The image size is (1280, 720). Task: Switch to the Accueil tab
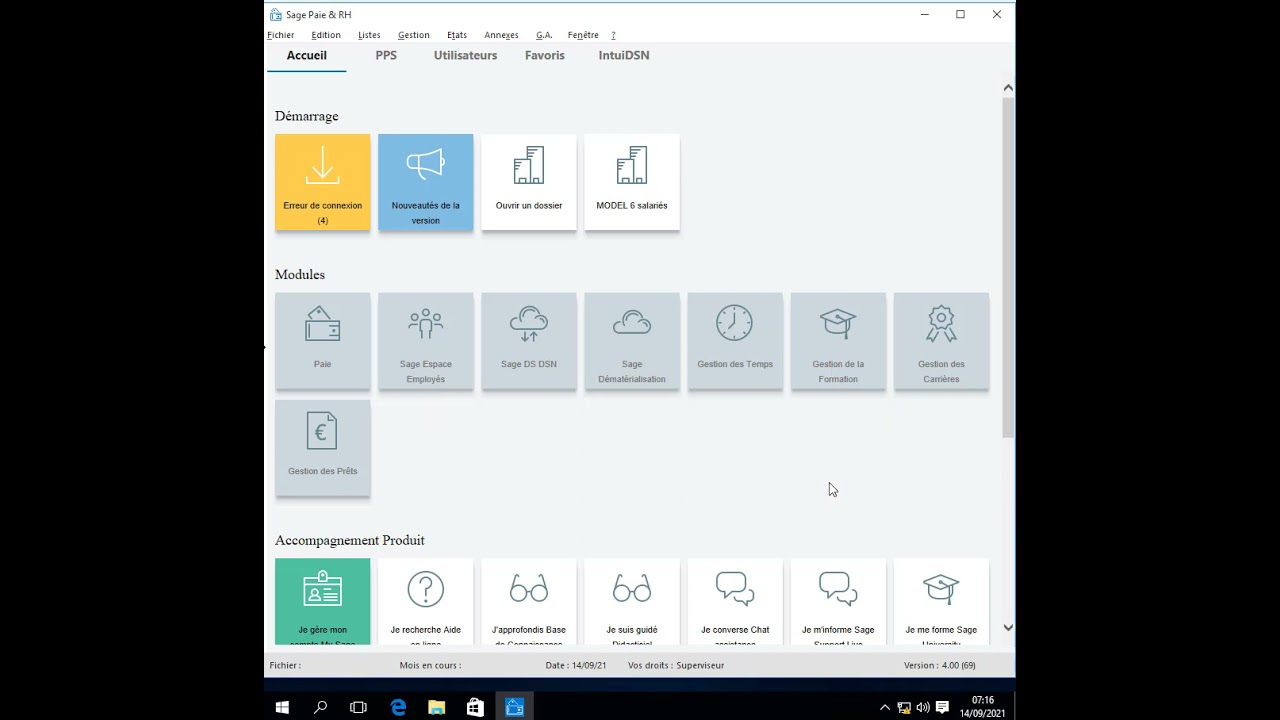point(306,56)
